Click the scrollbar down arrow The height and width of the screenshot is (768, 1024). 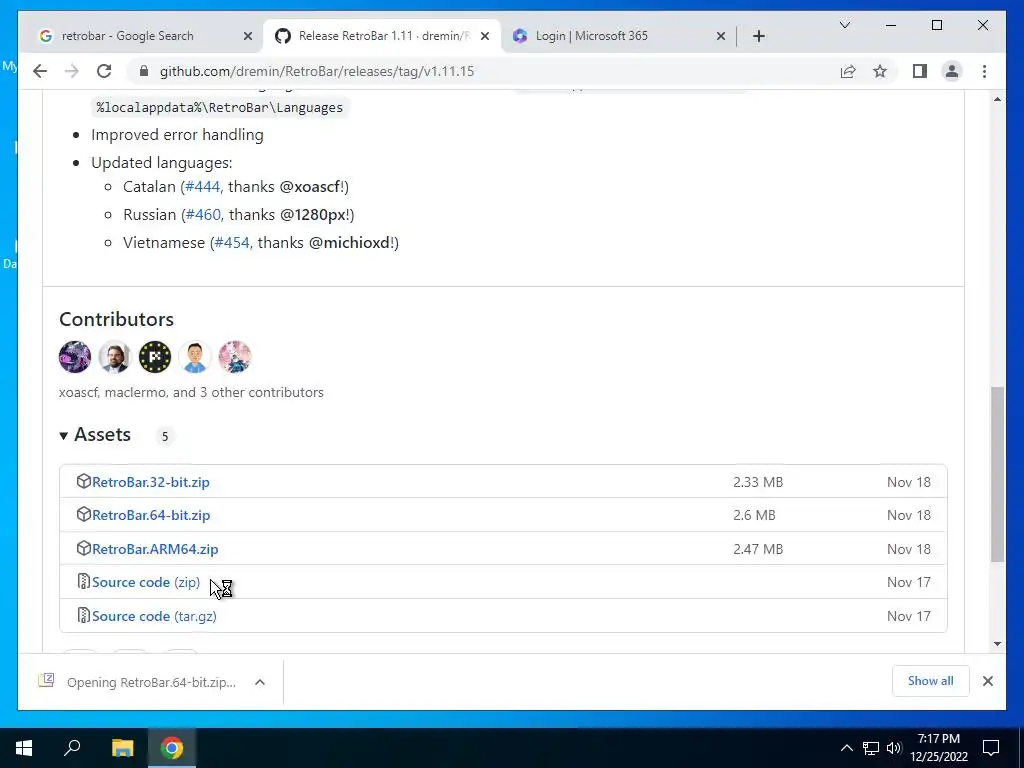[997, 644]
